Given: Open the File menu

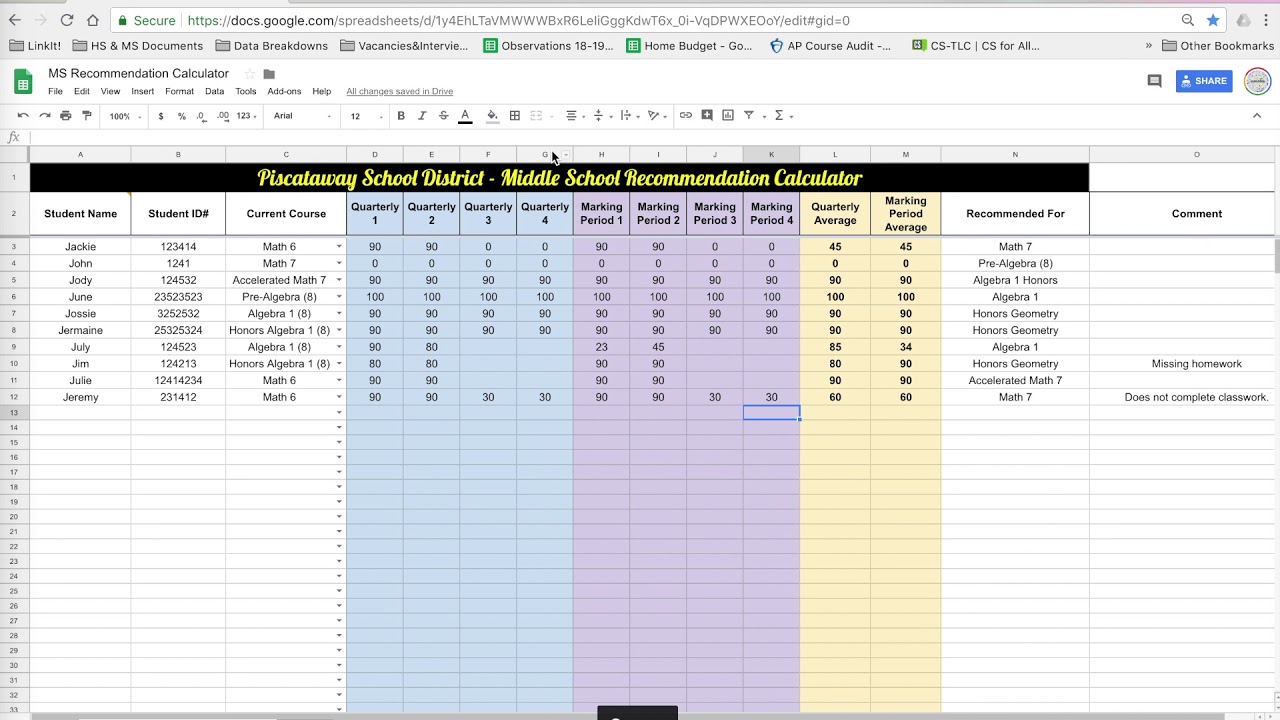Looking at the screenshot, I should [x=55, y=91].
